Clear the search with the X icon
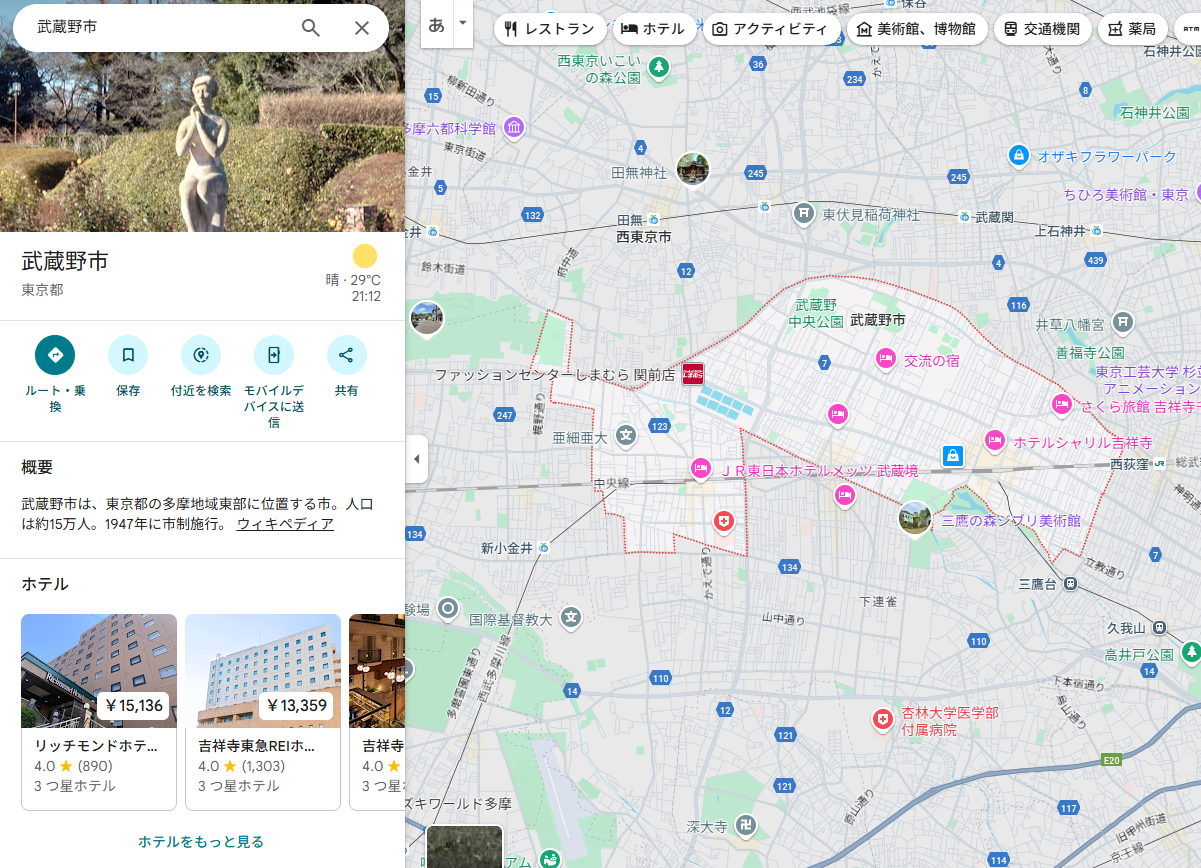 tap(362, 28)
